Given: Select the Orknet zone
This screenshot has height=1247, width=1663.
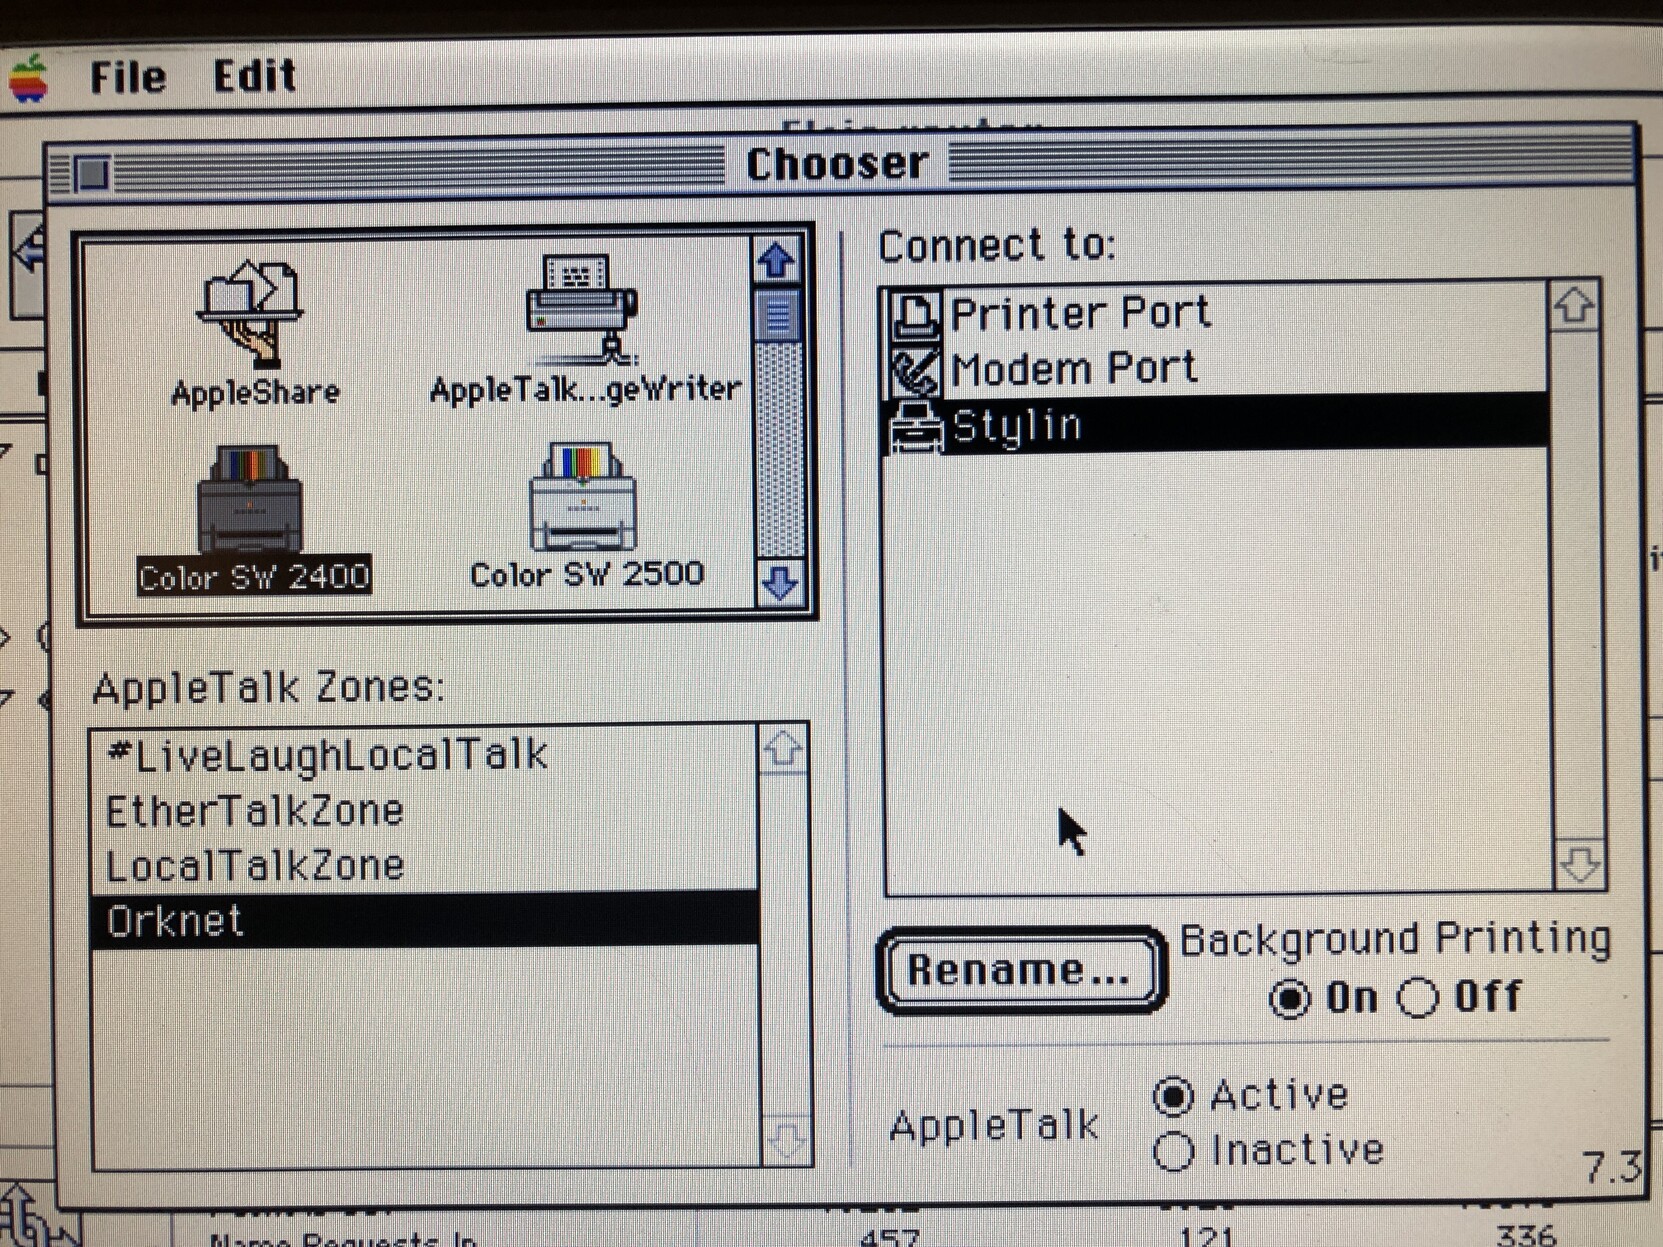Looking at the screenshot, I should [x=424, y=920].
